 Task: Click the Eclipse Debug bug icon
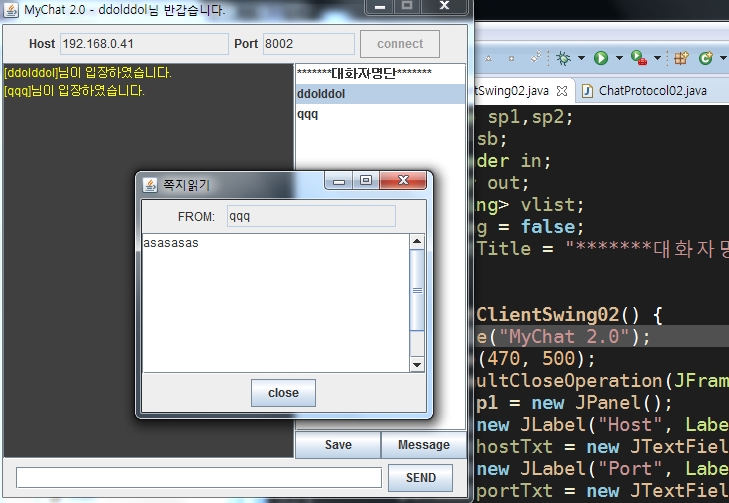(x=564, y=58)
